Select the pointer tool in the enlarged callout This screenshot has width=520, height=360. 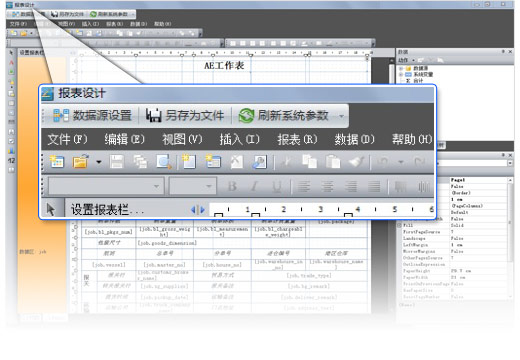point(51,209)
